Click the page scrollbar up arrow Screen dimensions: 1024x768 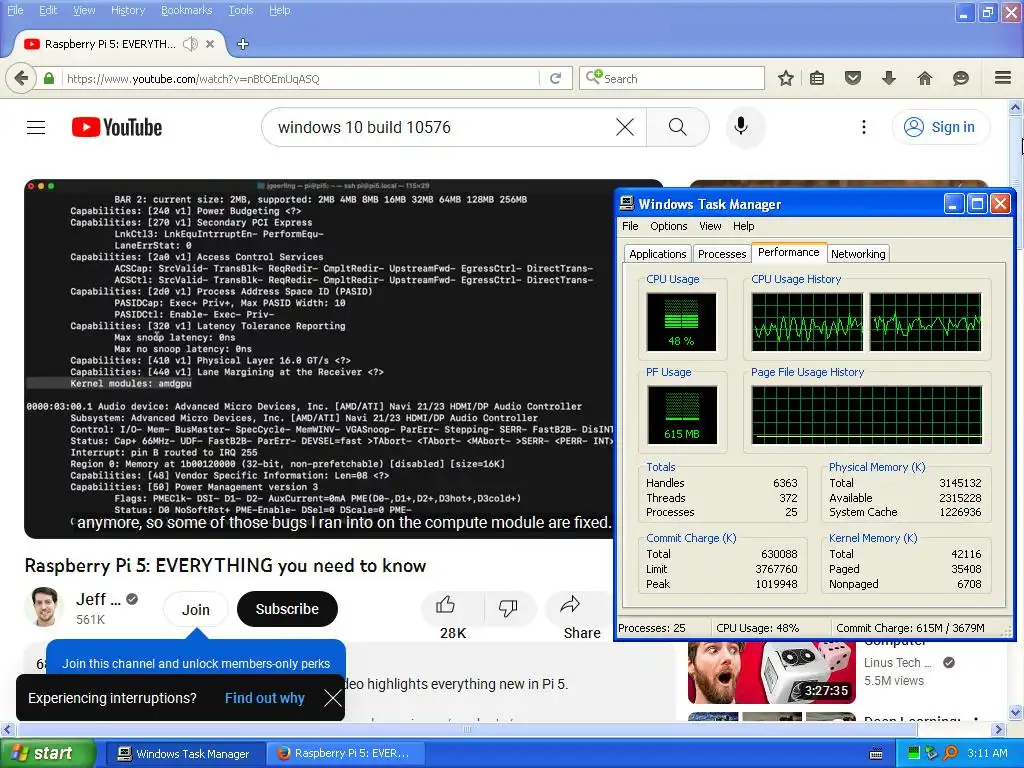pos(1016,107)
